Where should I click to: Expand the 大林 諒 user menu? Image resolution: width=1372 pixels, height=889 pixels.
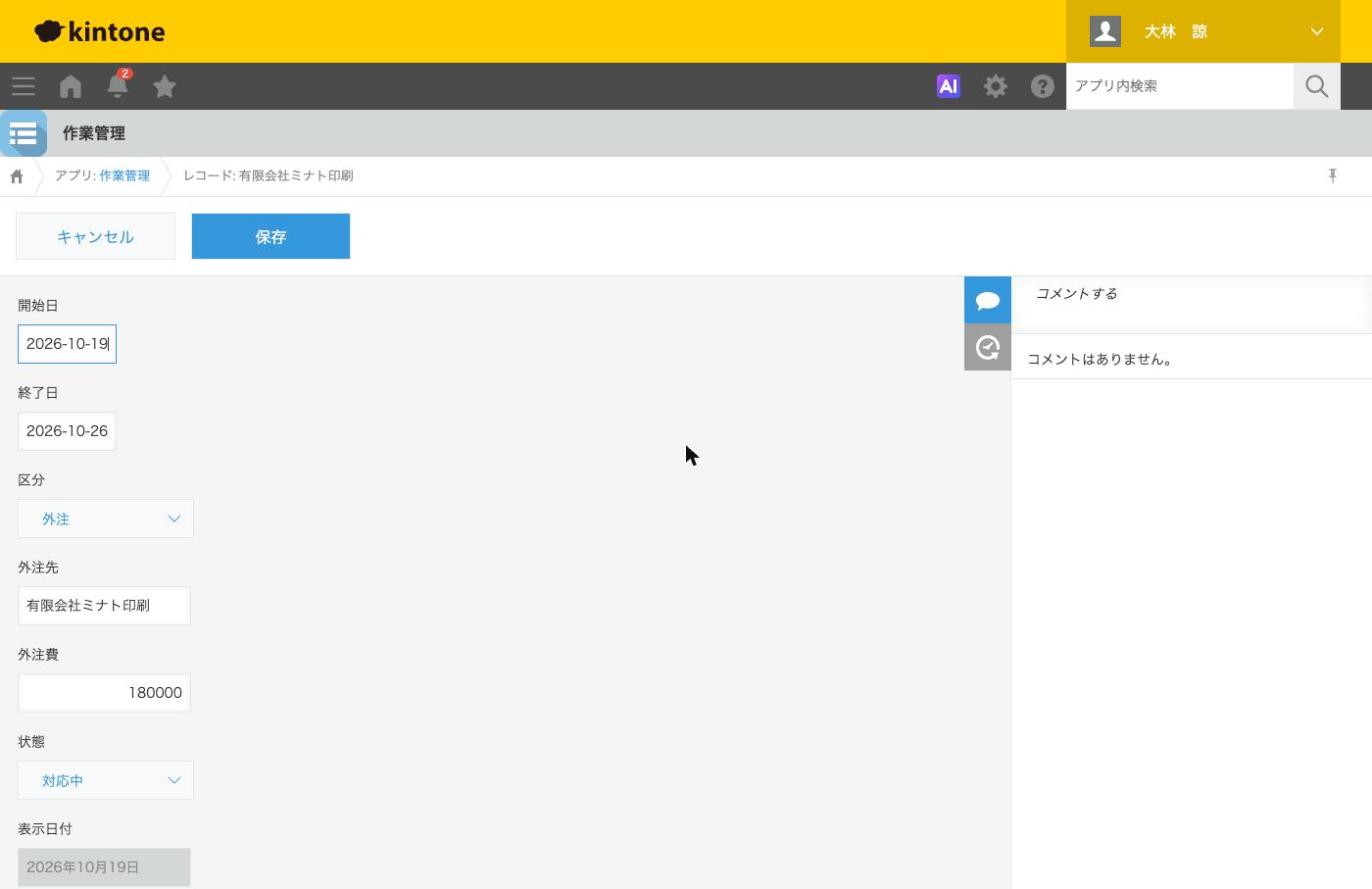pyautogui.click(x=1203, y=31)
